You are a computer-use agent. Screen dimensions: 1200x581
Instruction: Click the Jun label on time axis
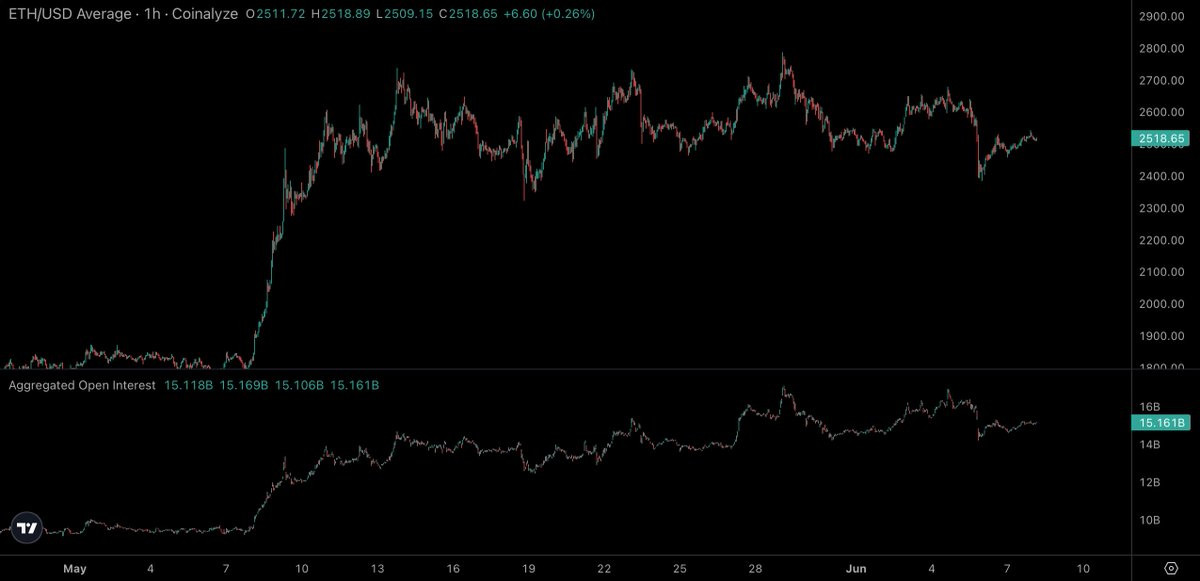pyautogui.click(x=854, y=568)
